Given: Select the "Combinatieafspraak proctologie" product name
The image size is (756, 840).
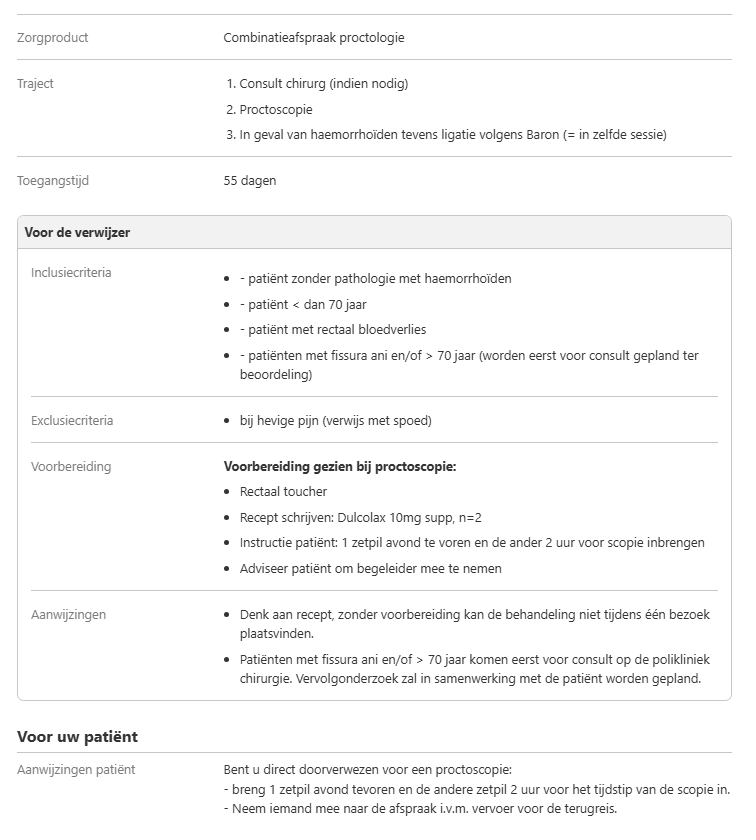Looking at the screenshot, I should [x=314, y=38].
